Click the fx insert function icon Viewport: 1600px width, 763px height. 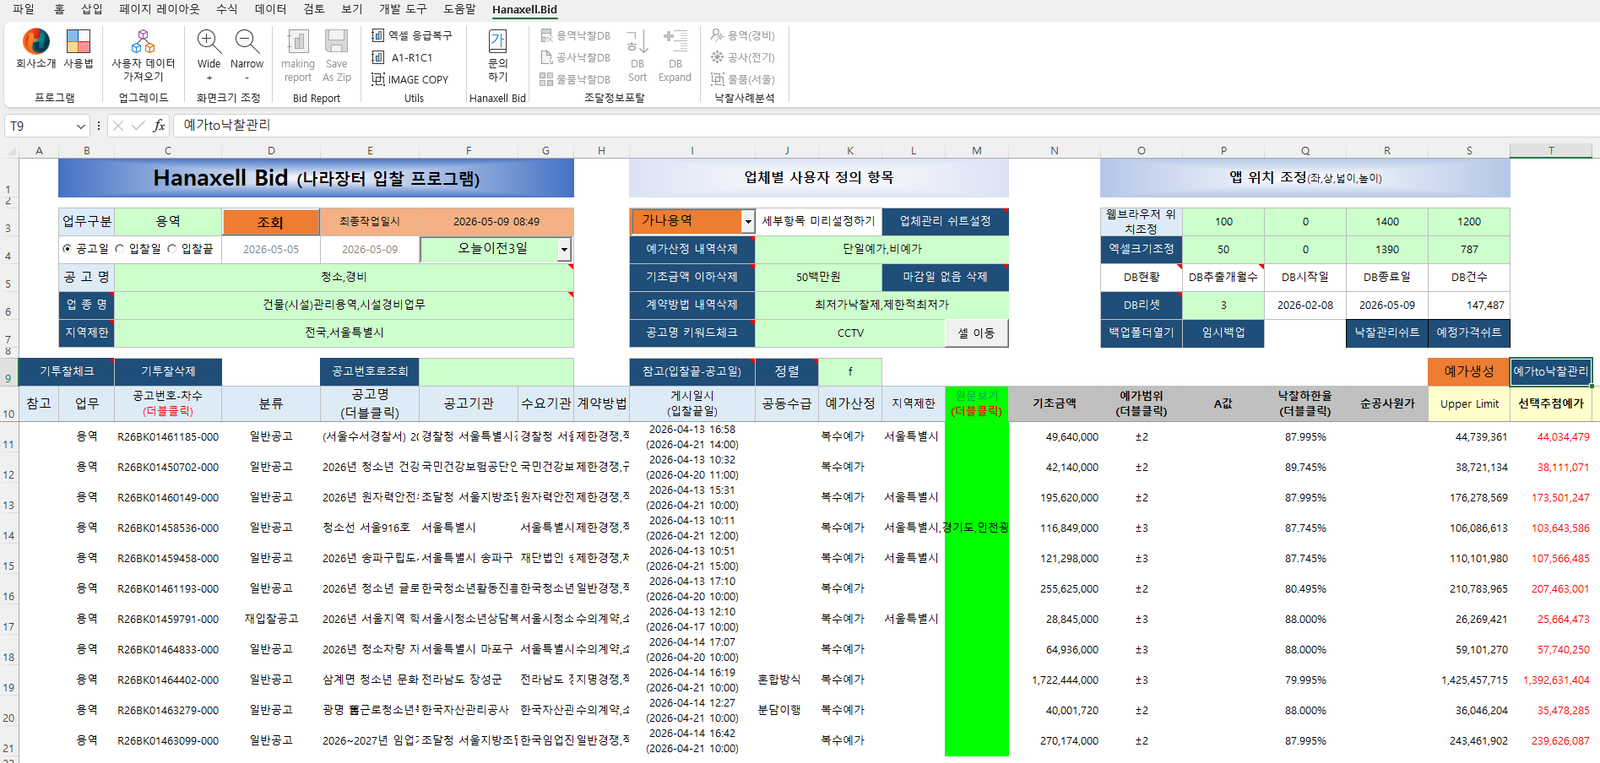(159, 125)
